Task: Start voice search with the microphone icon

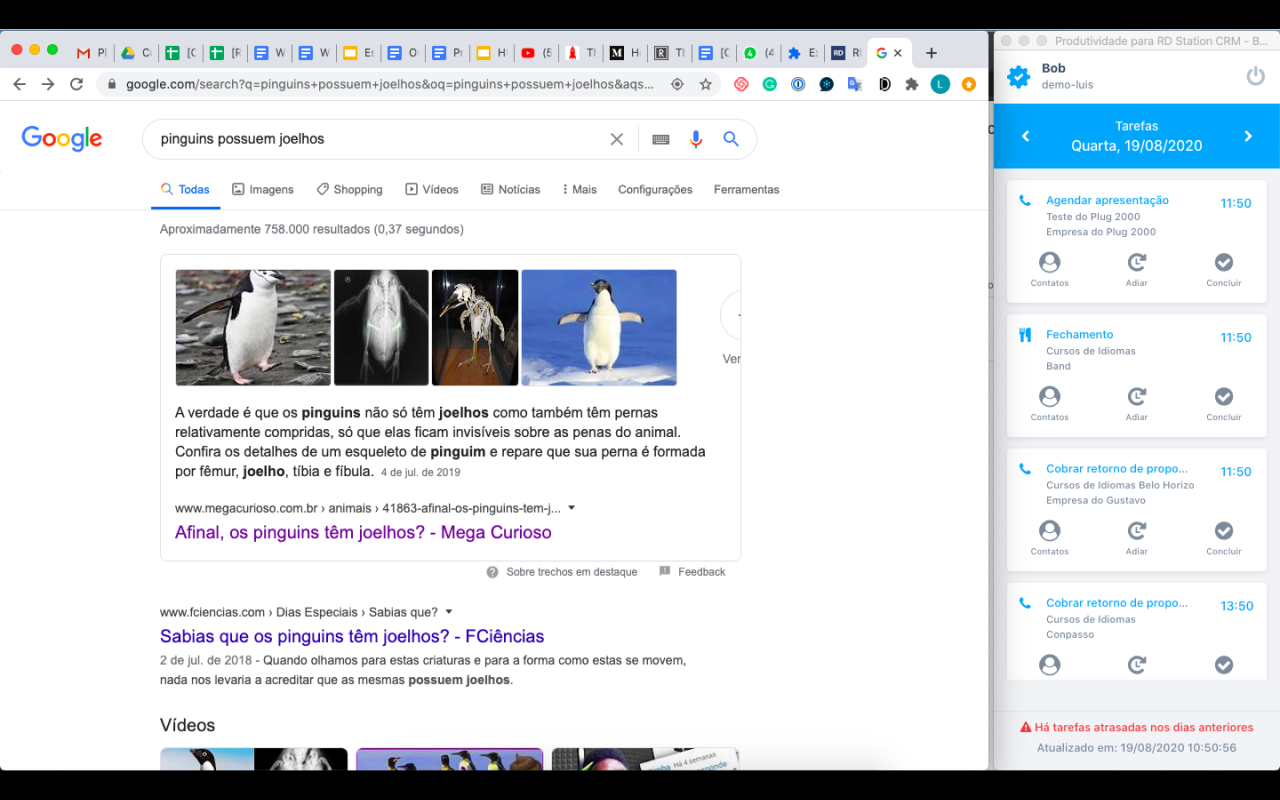Action: click(696, 139)
